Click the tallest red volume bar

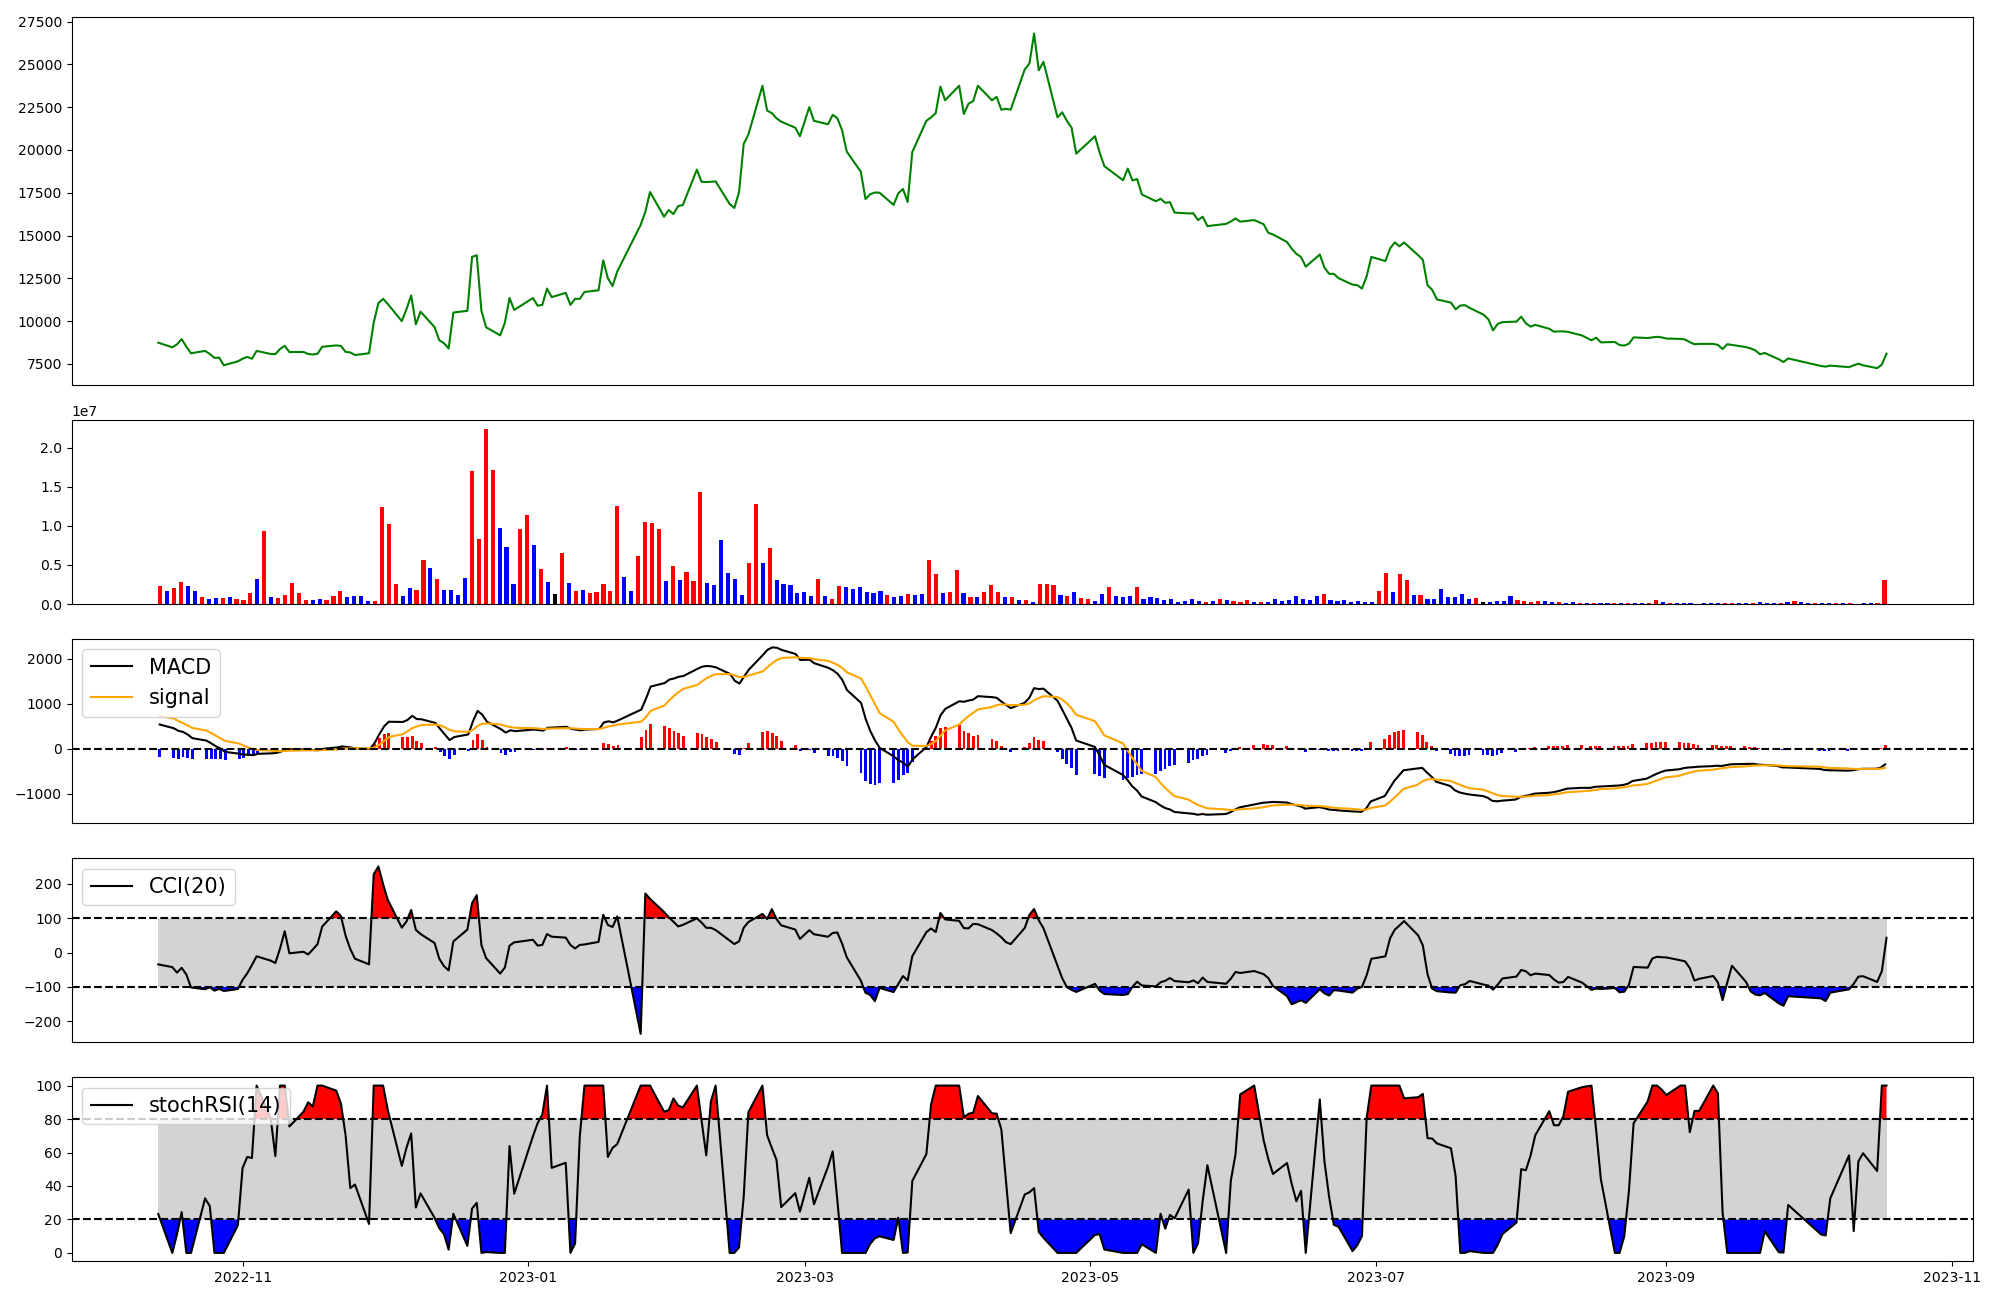coord(486,516)
